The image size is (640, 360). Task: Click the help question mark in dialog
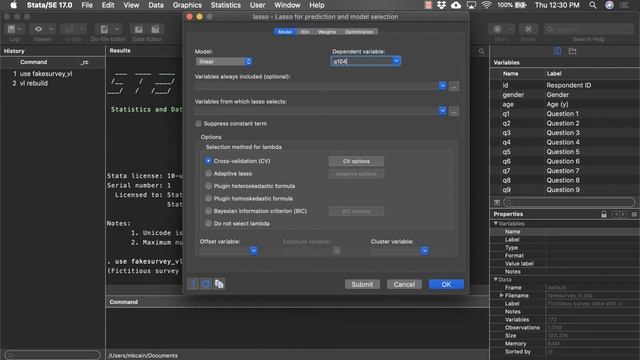[x=193, y=284]
